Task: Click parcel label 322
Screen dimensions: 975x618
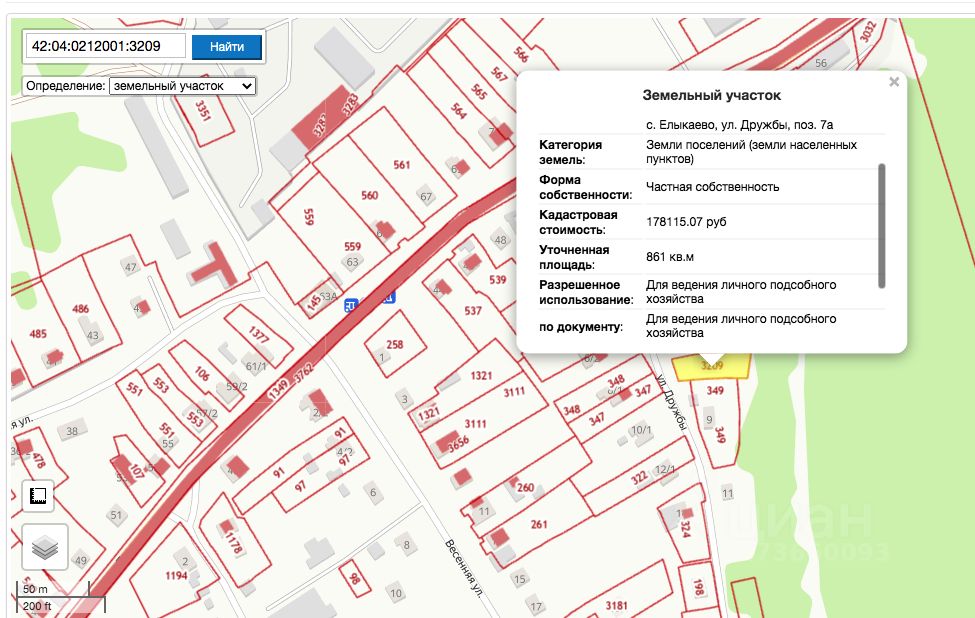Action: tap(639, 477)
